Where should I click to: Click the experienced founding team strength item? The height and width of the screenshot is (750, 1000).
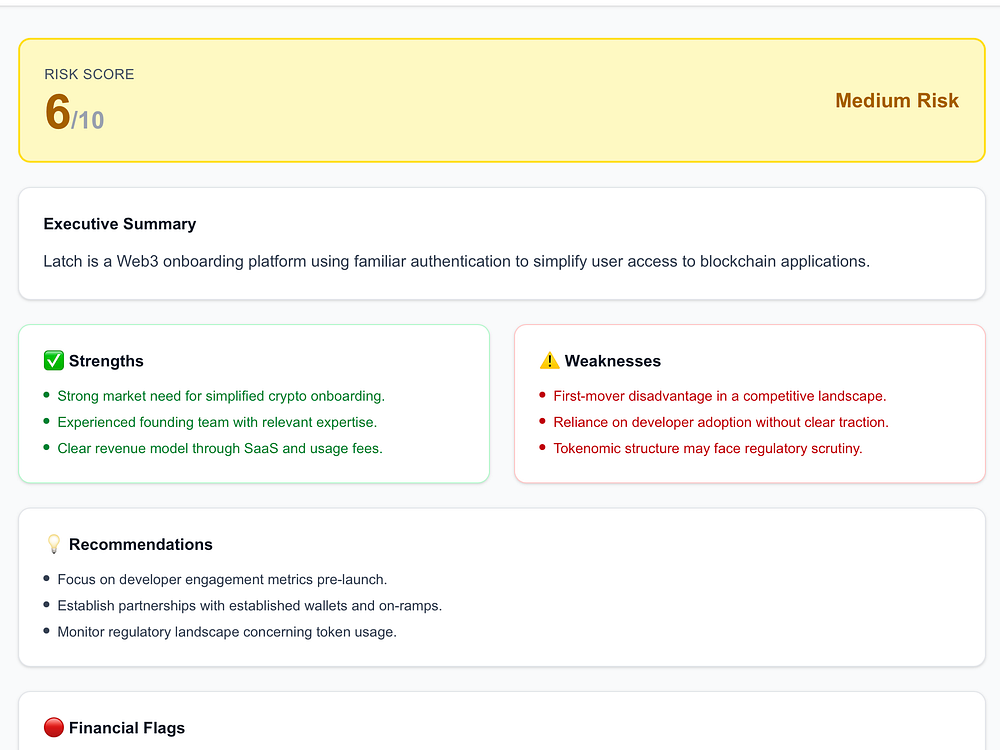point(217,422)
